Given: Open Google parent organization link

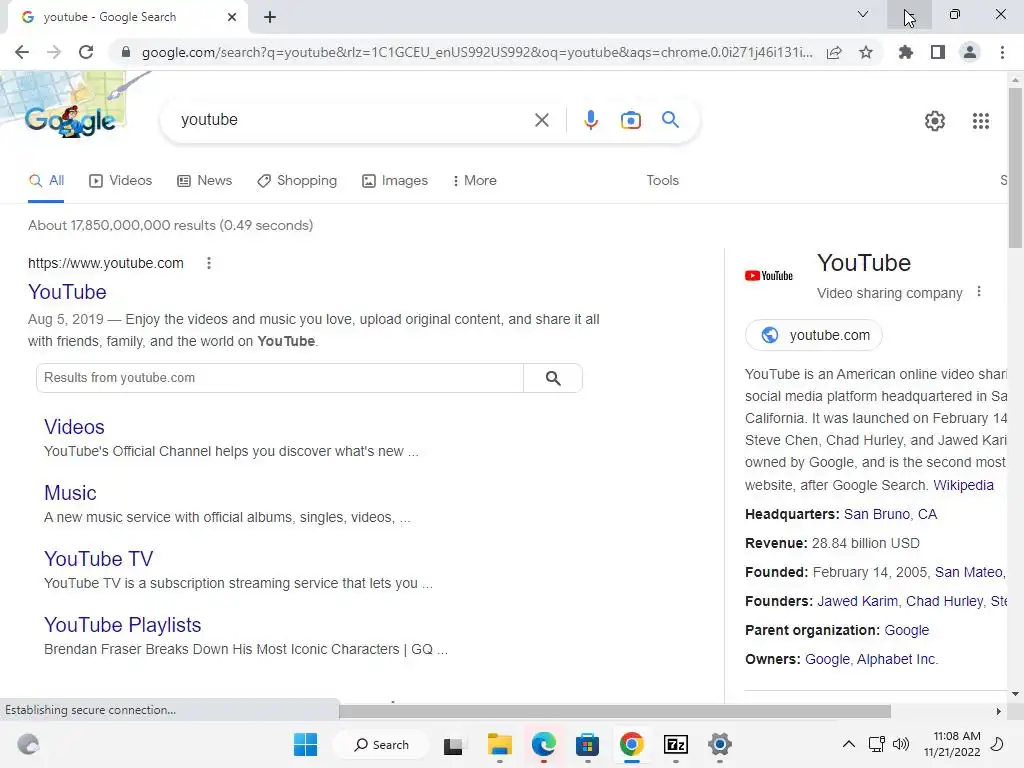Looking at the screenshot, I should 906,631.
